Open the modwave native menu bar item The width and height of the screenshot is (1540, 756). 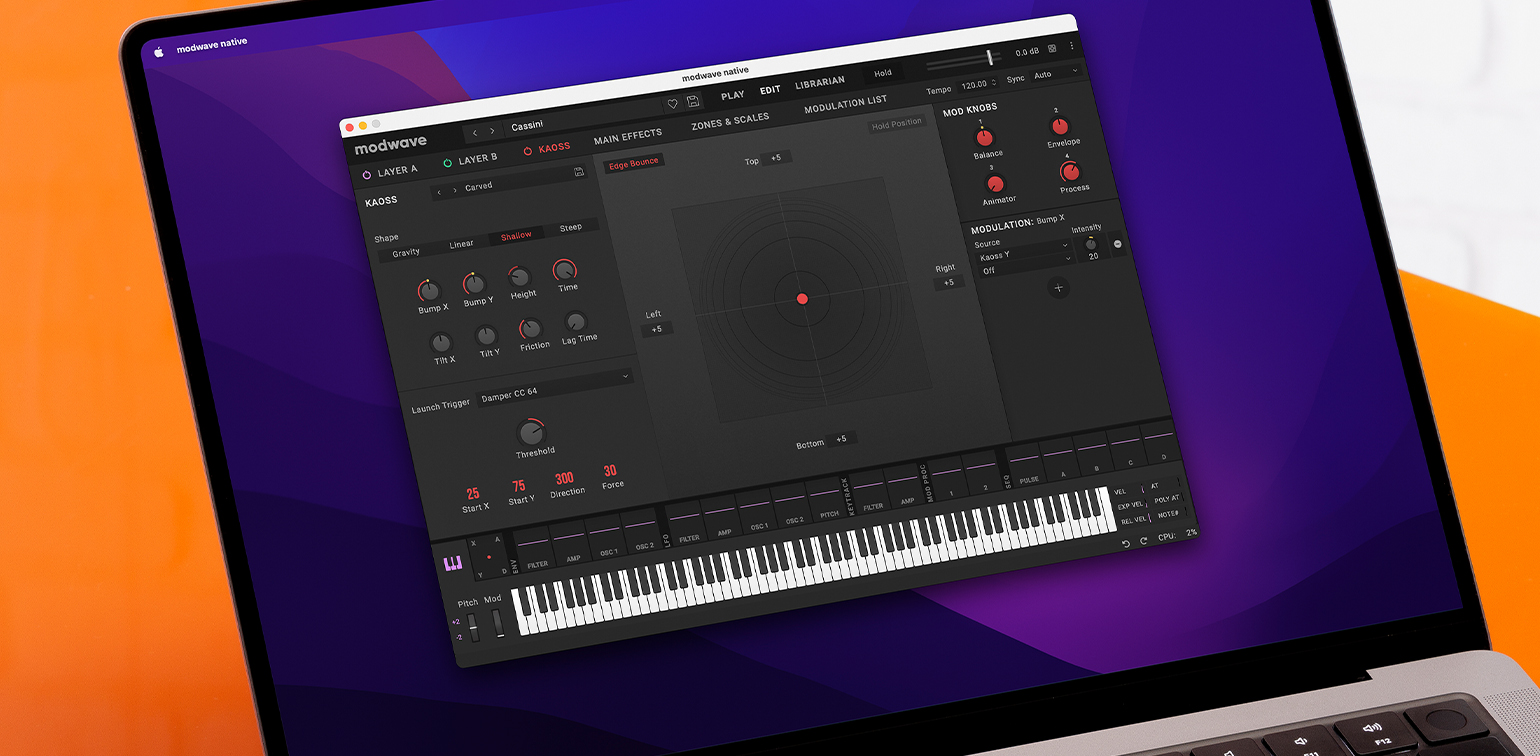pos(211,46)
